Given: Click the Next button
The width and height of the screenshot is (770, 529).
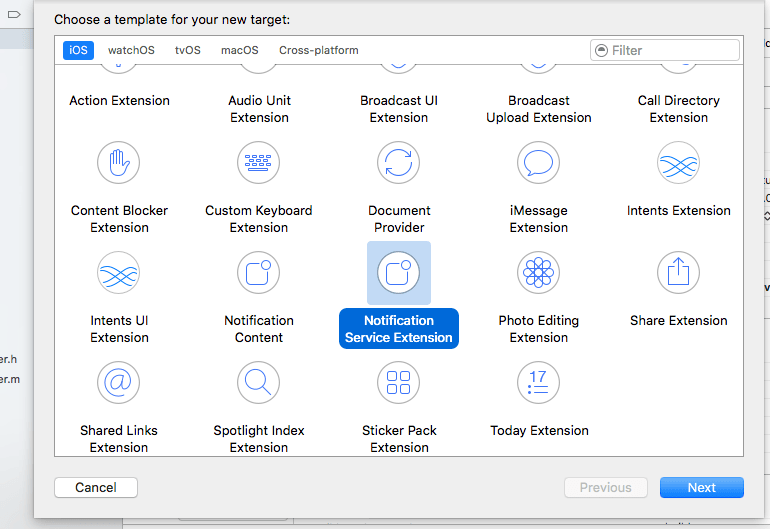Looking at the screenshot, I should 701,488.
